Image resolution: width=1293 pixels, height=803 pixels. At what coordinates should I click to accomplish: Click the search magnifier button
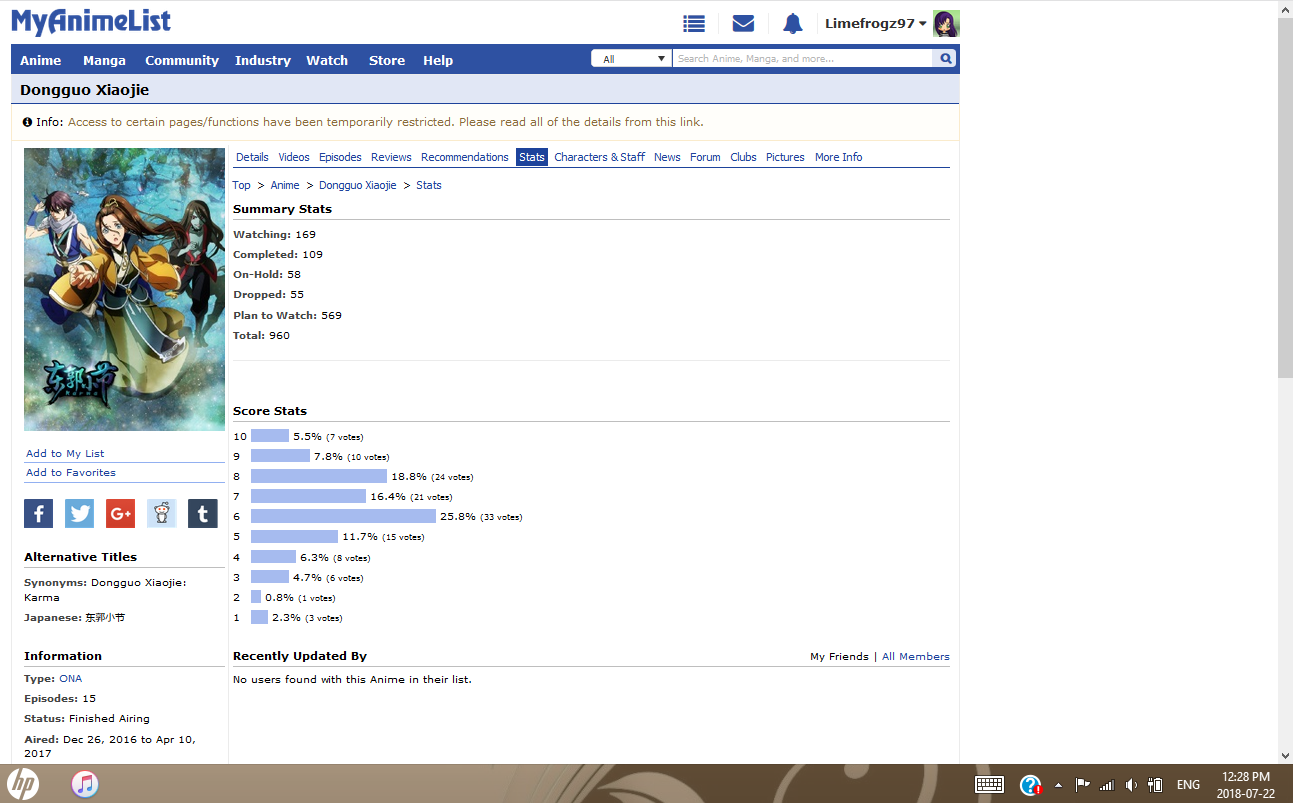coord(945,59)
